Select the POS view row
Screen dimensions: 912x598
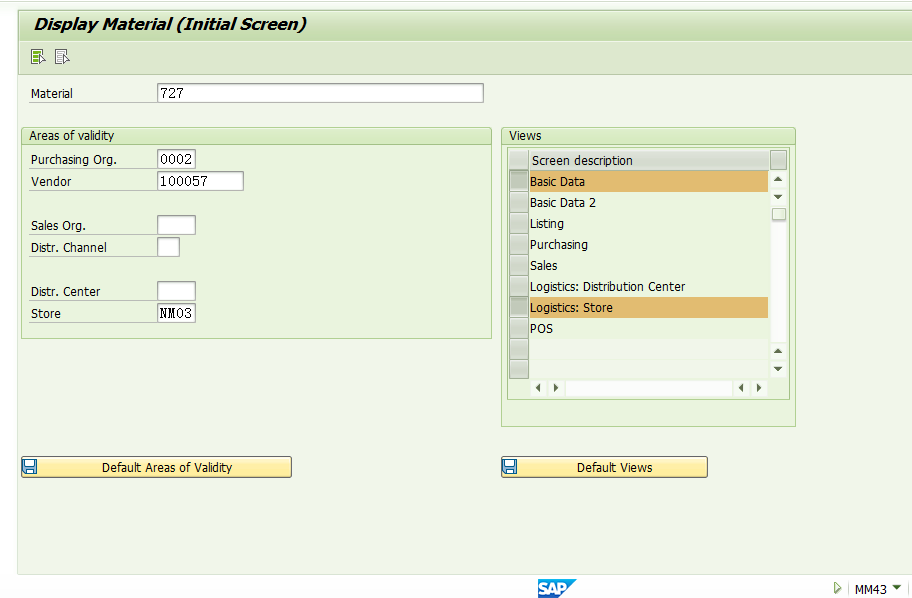tap(649, 328)
